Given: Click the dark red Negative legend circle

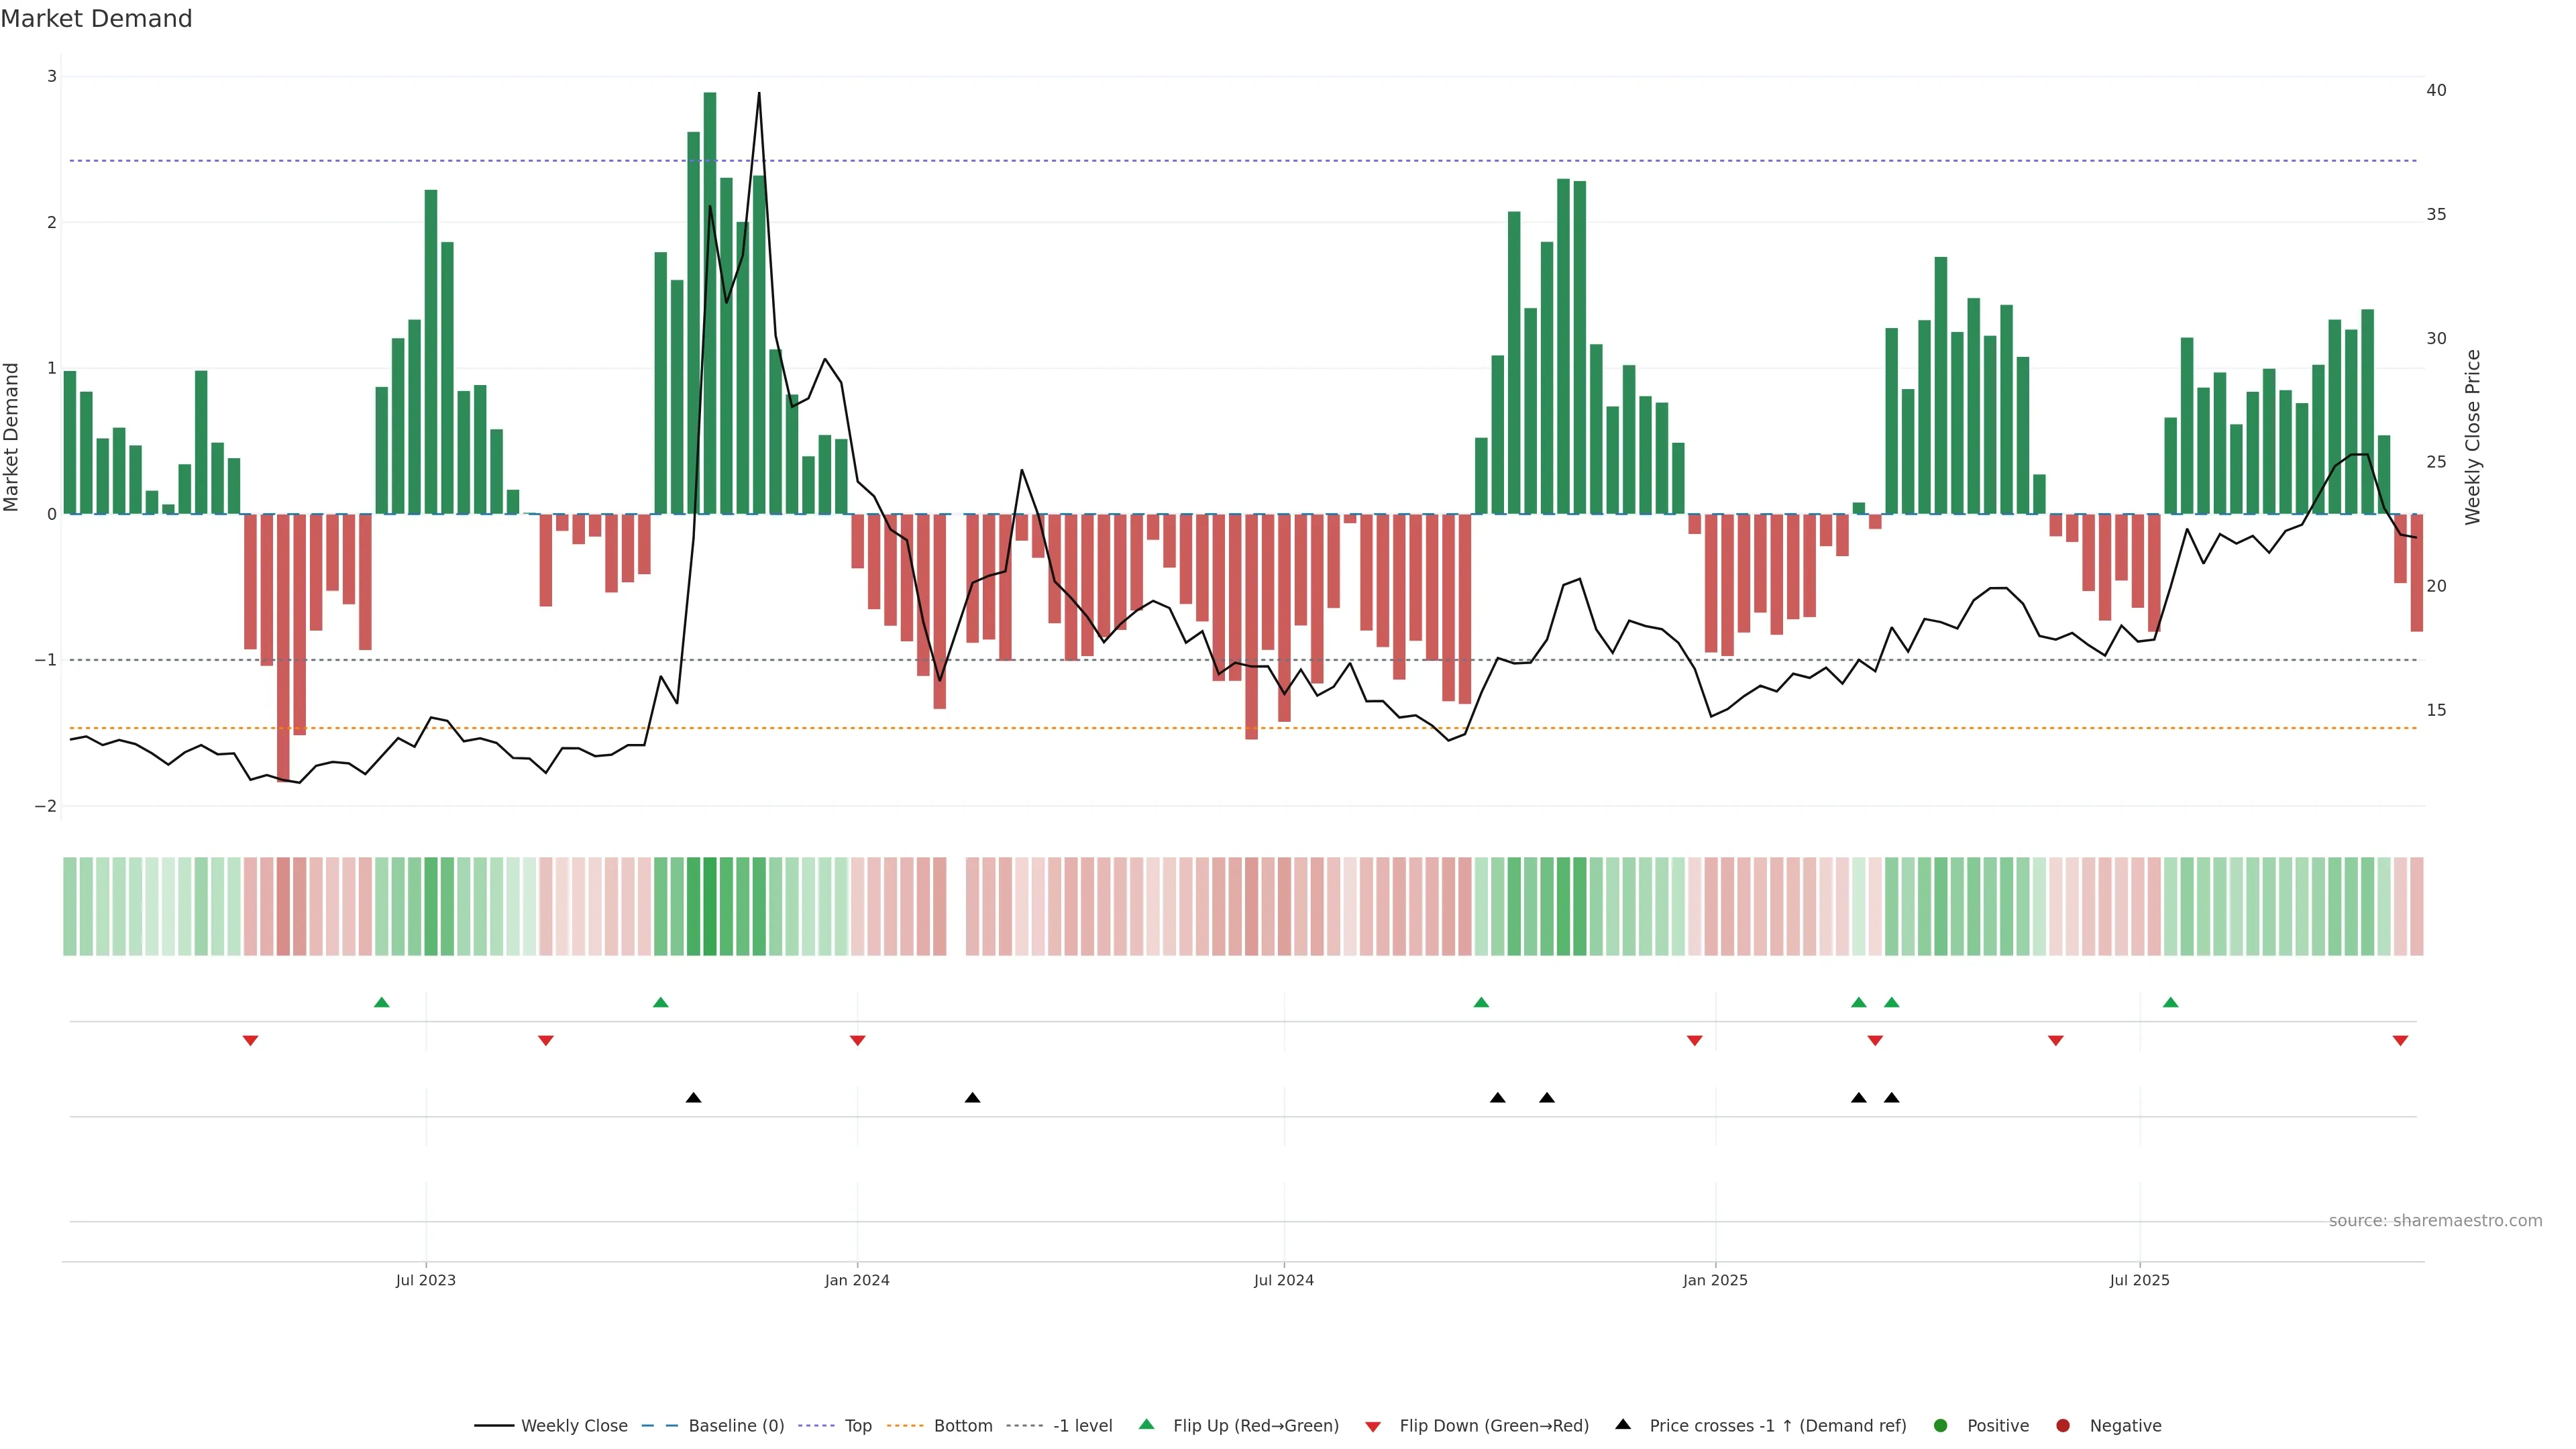Looking at the screenshot, I should pos(2063,1425).
